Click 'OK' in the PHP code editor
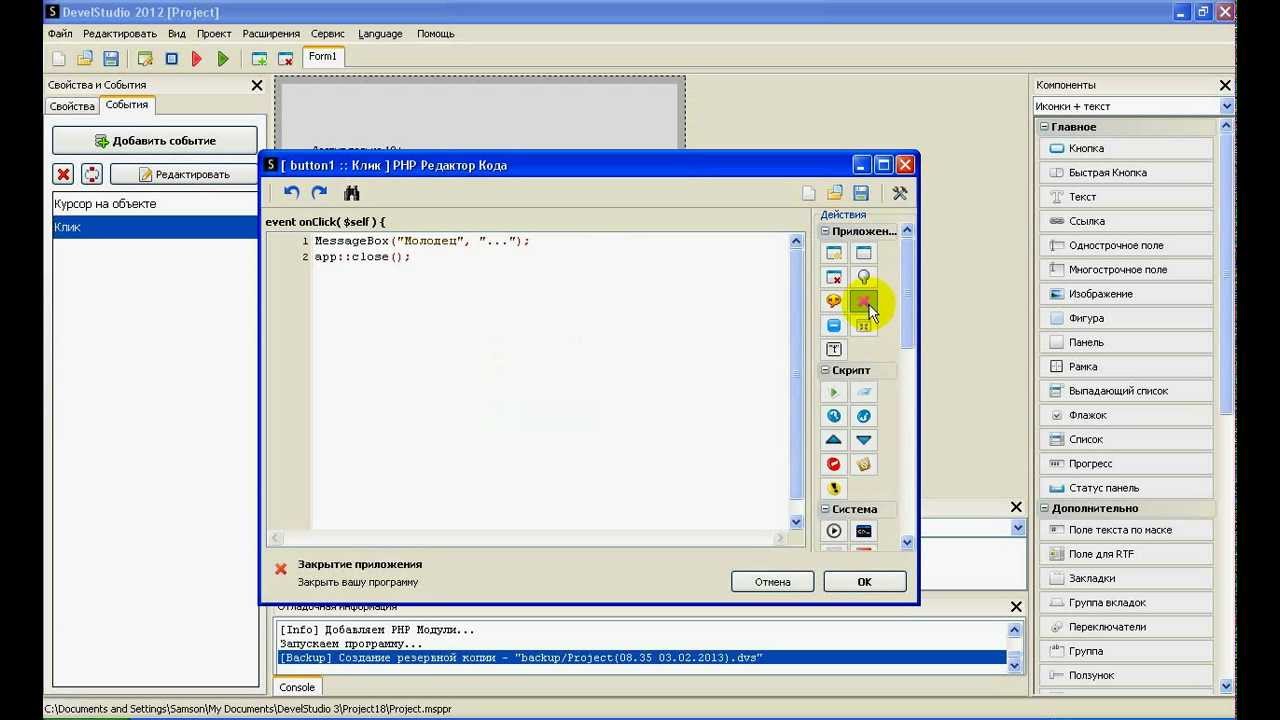 tap(865, 582)
